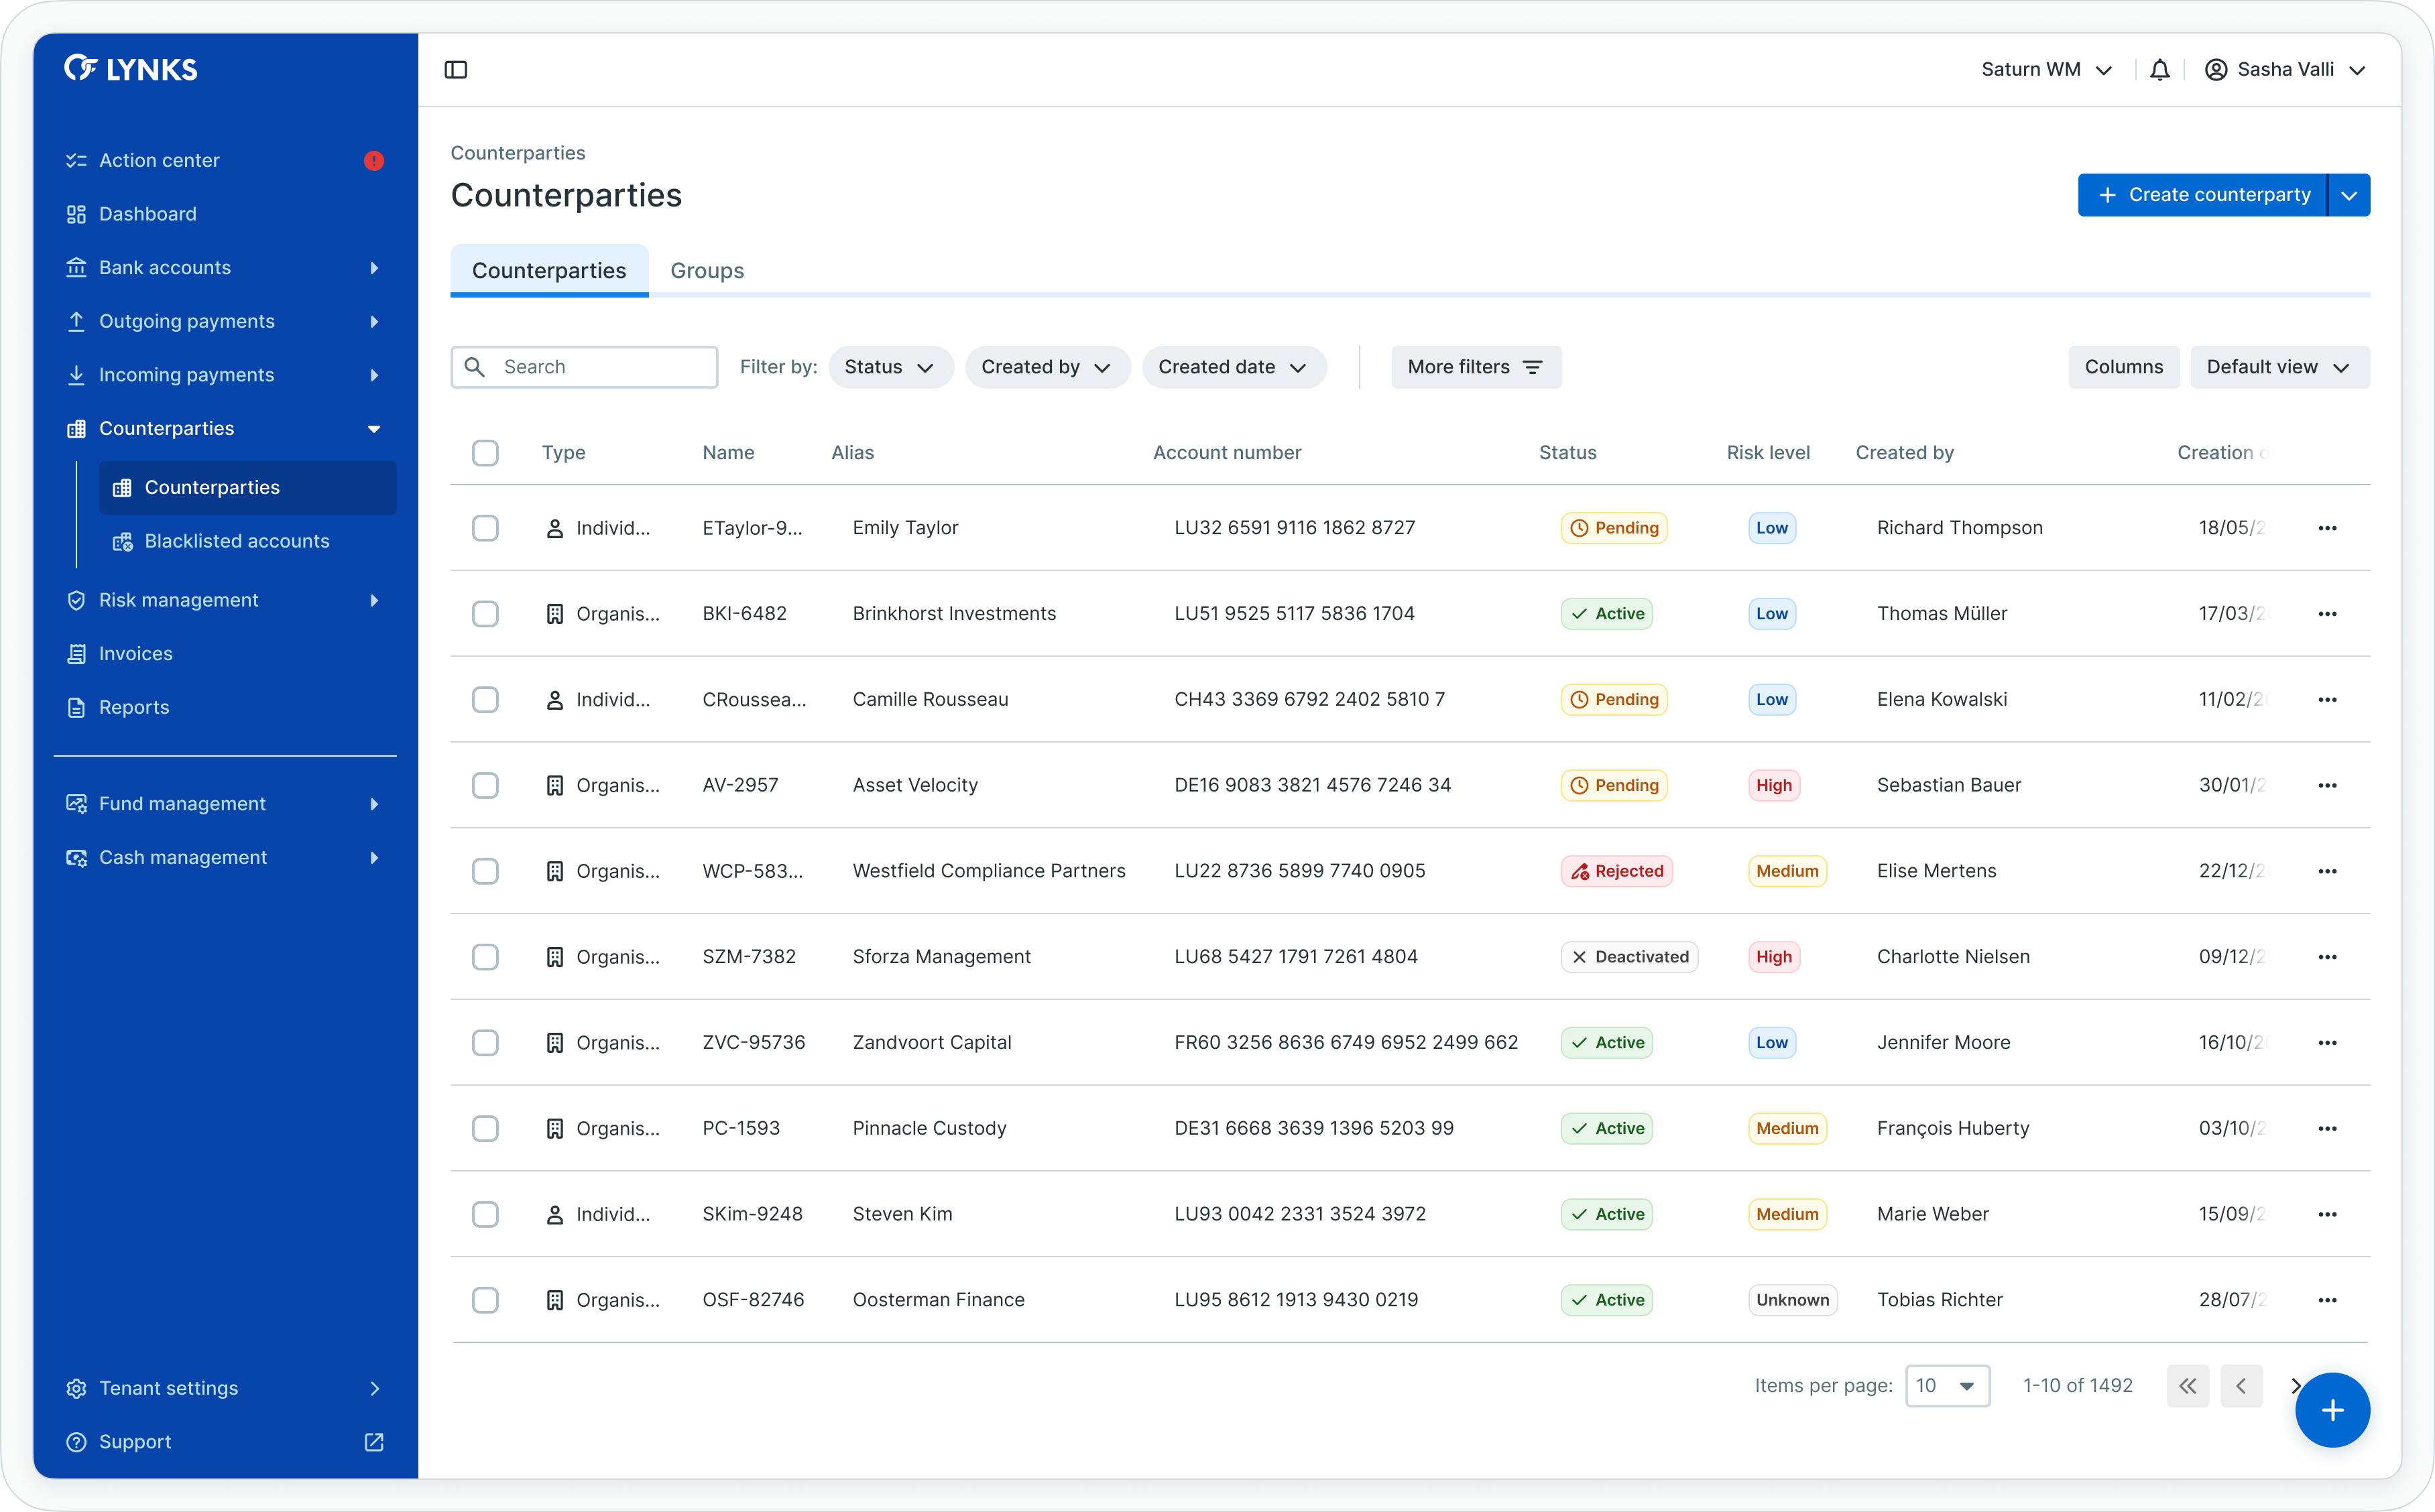
Task: Go to the first page of results
Action: click(2187, 1386)
